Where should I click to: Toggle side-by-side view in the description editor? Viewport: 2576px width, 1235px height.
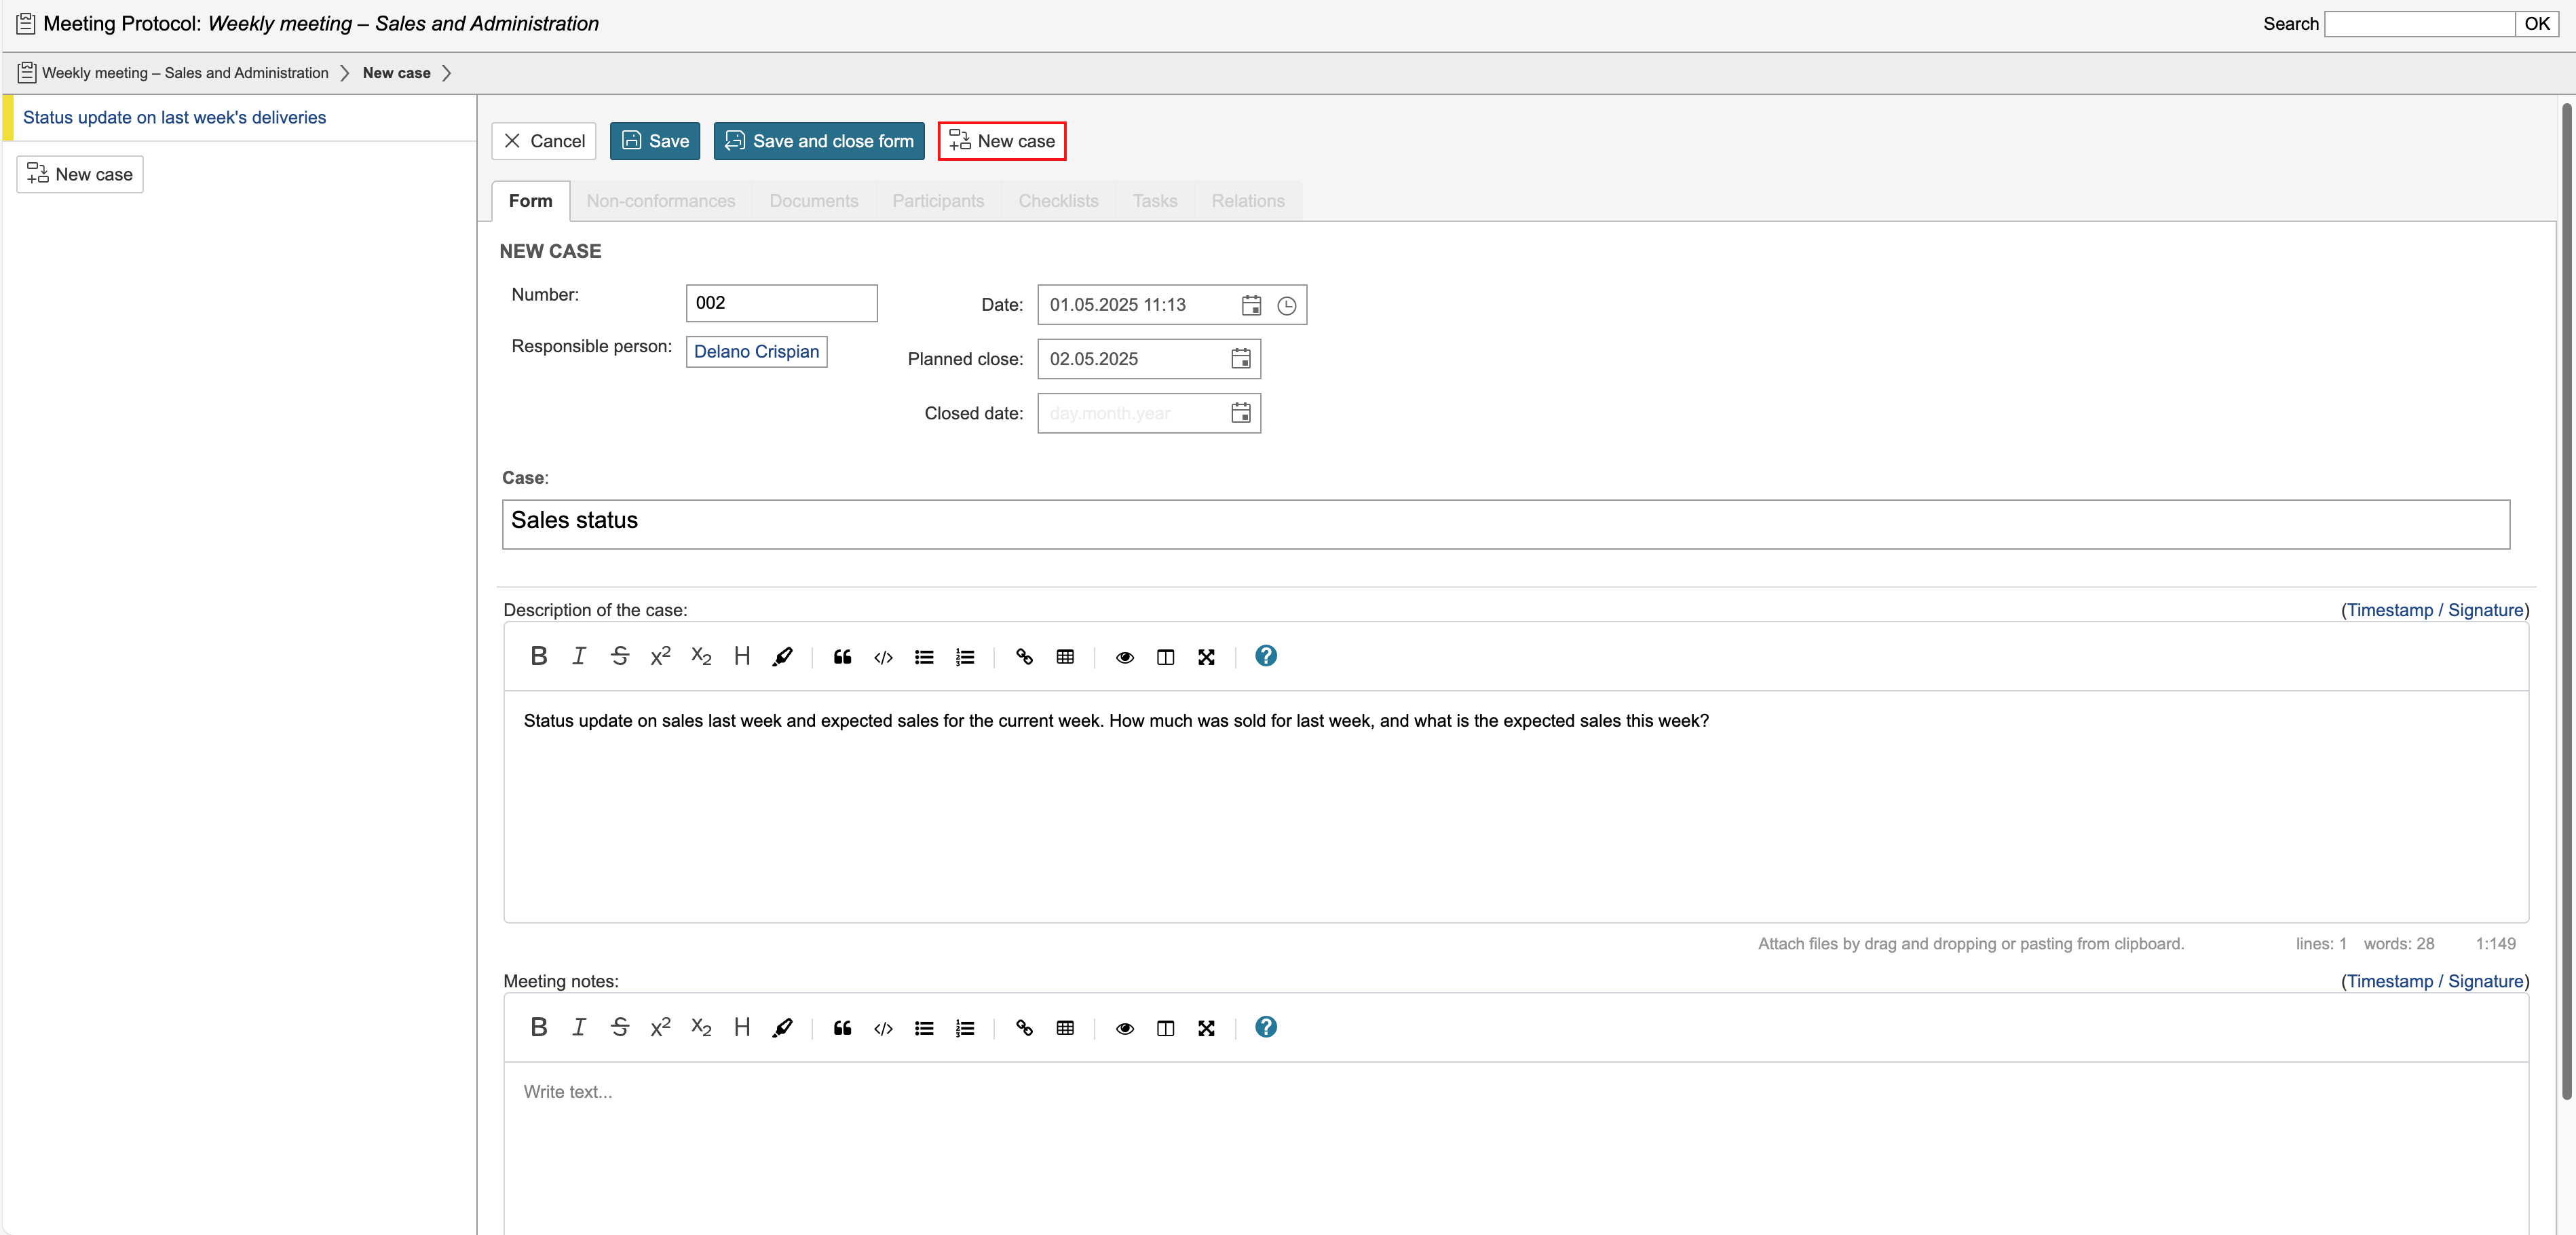1165,657
